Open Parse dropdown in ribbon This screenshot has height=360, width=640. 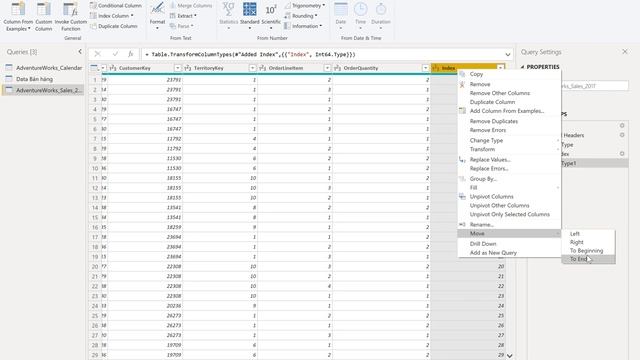click(182, 26)
